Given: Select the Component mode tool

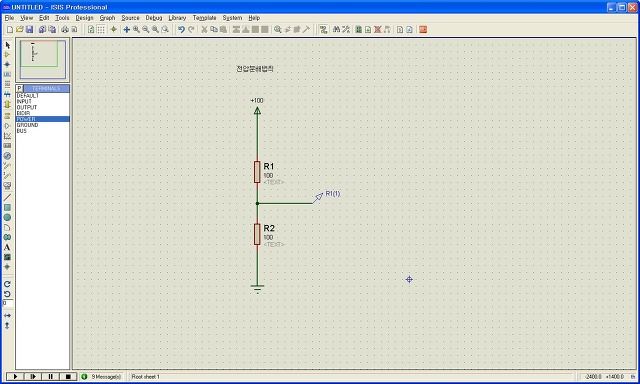Looking at the screenshot, I should tap(7, 55).
